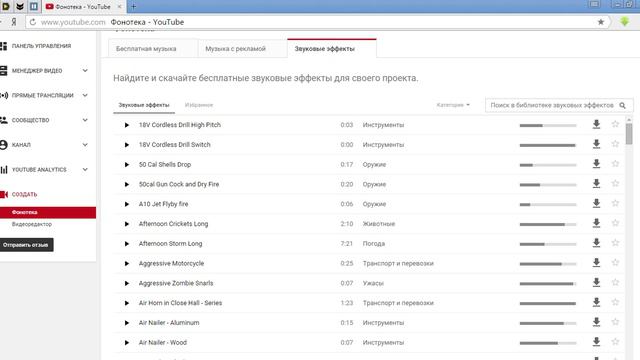Download 18V Cordless Drill High Pitch
Image resolution: width=640 pixels, height=360 pixels.
[596, 124]
